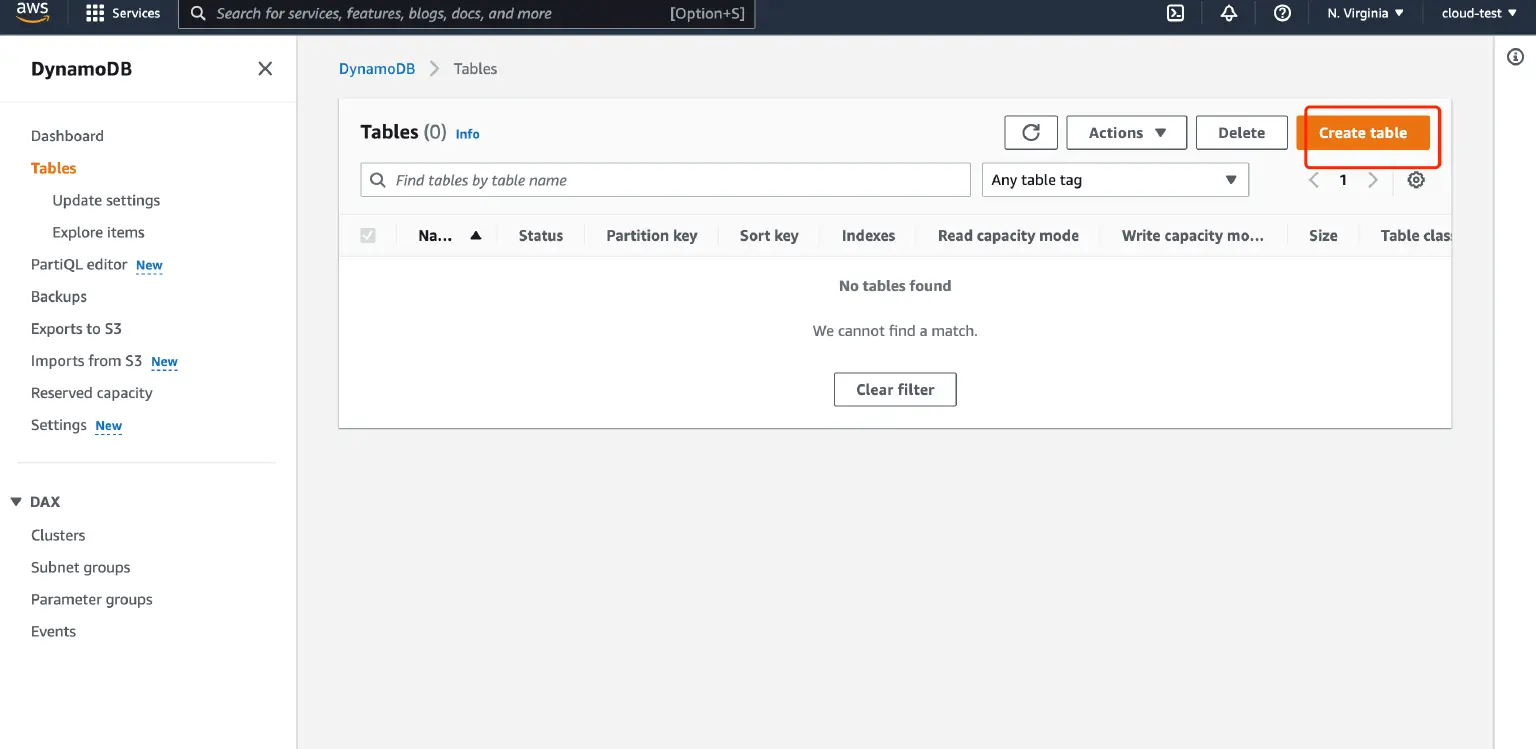Open the Any table tag filter dropdown
The height and width of the screenshot is (749, 1536).
pos(1114,179)
